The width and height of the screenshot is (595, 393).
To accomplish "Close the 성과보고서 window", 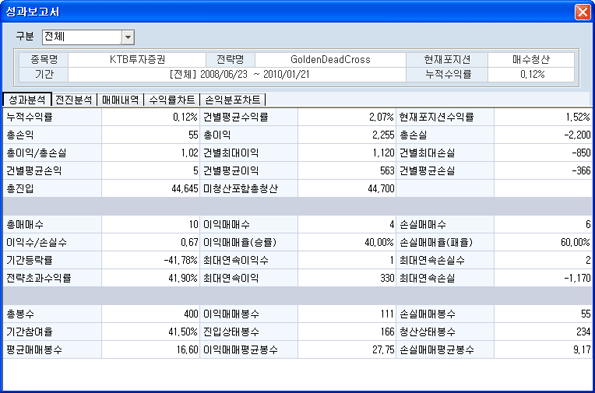I will pyautogui.click(x=582, y=12).
